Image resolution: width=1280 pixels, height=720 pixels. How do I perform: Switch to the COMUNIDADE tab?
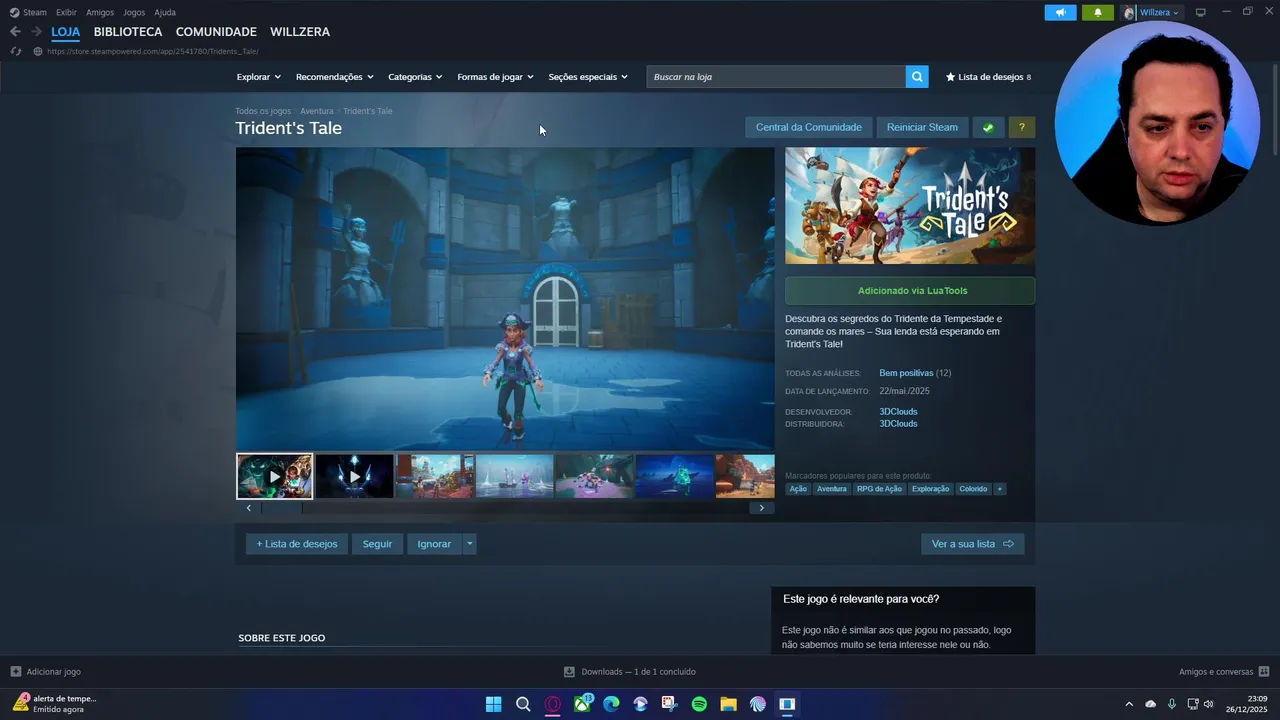pos(216,32)
